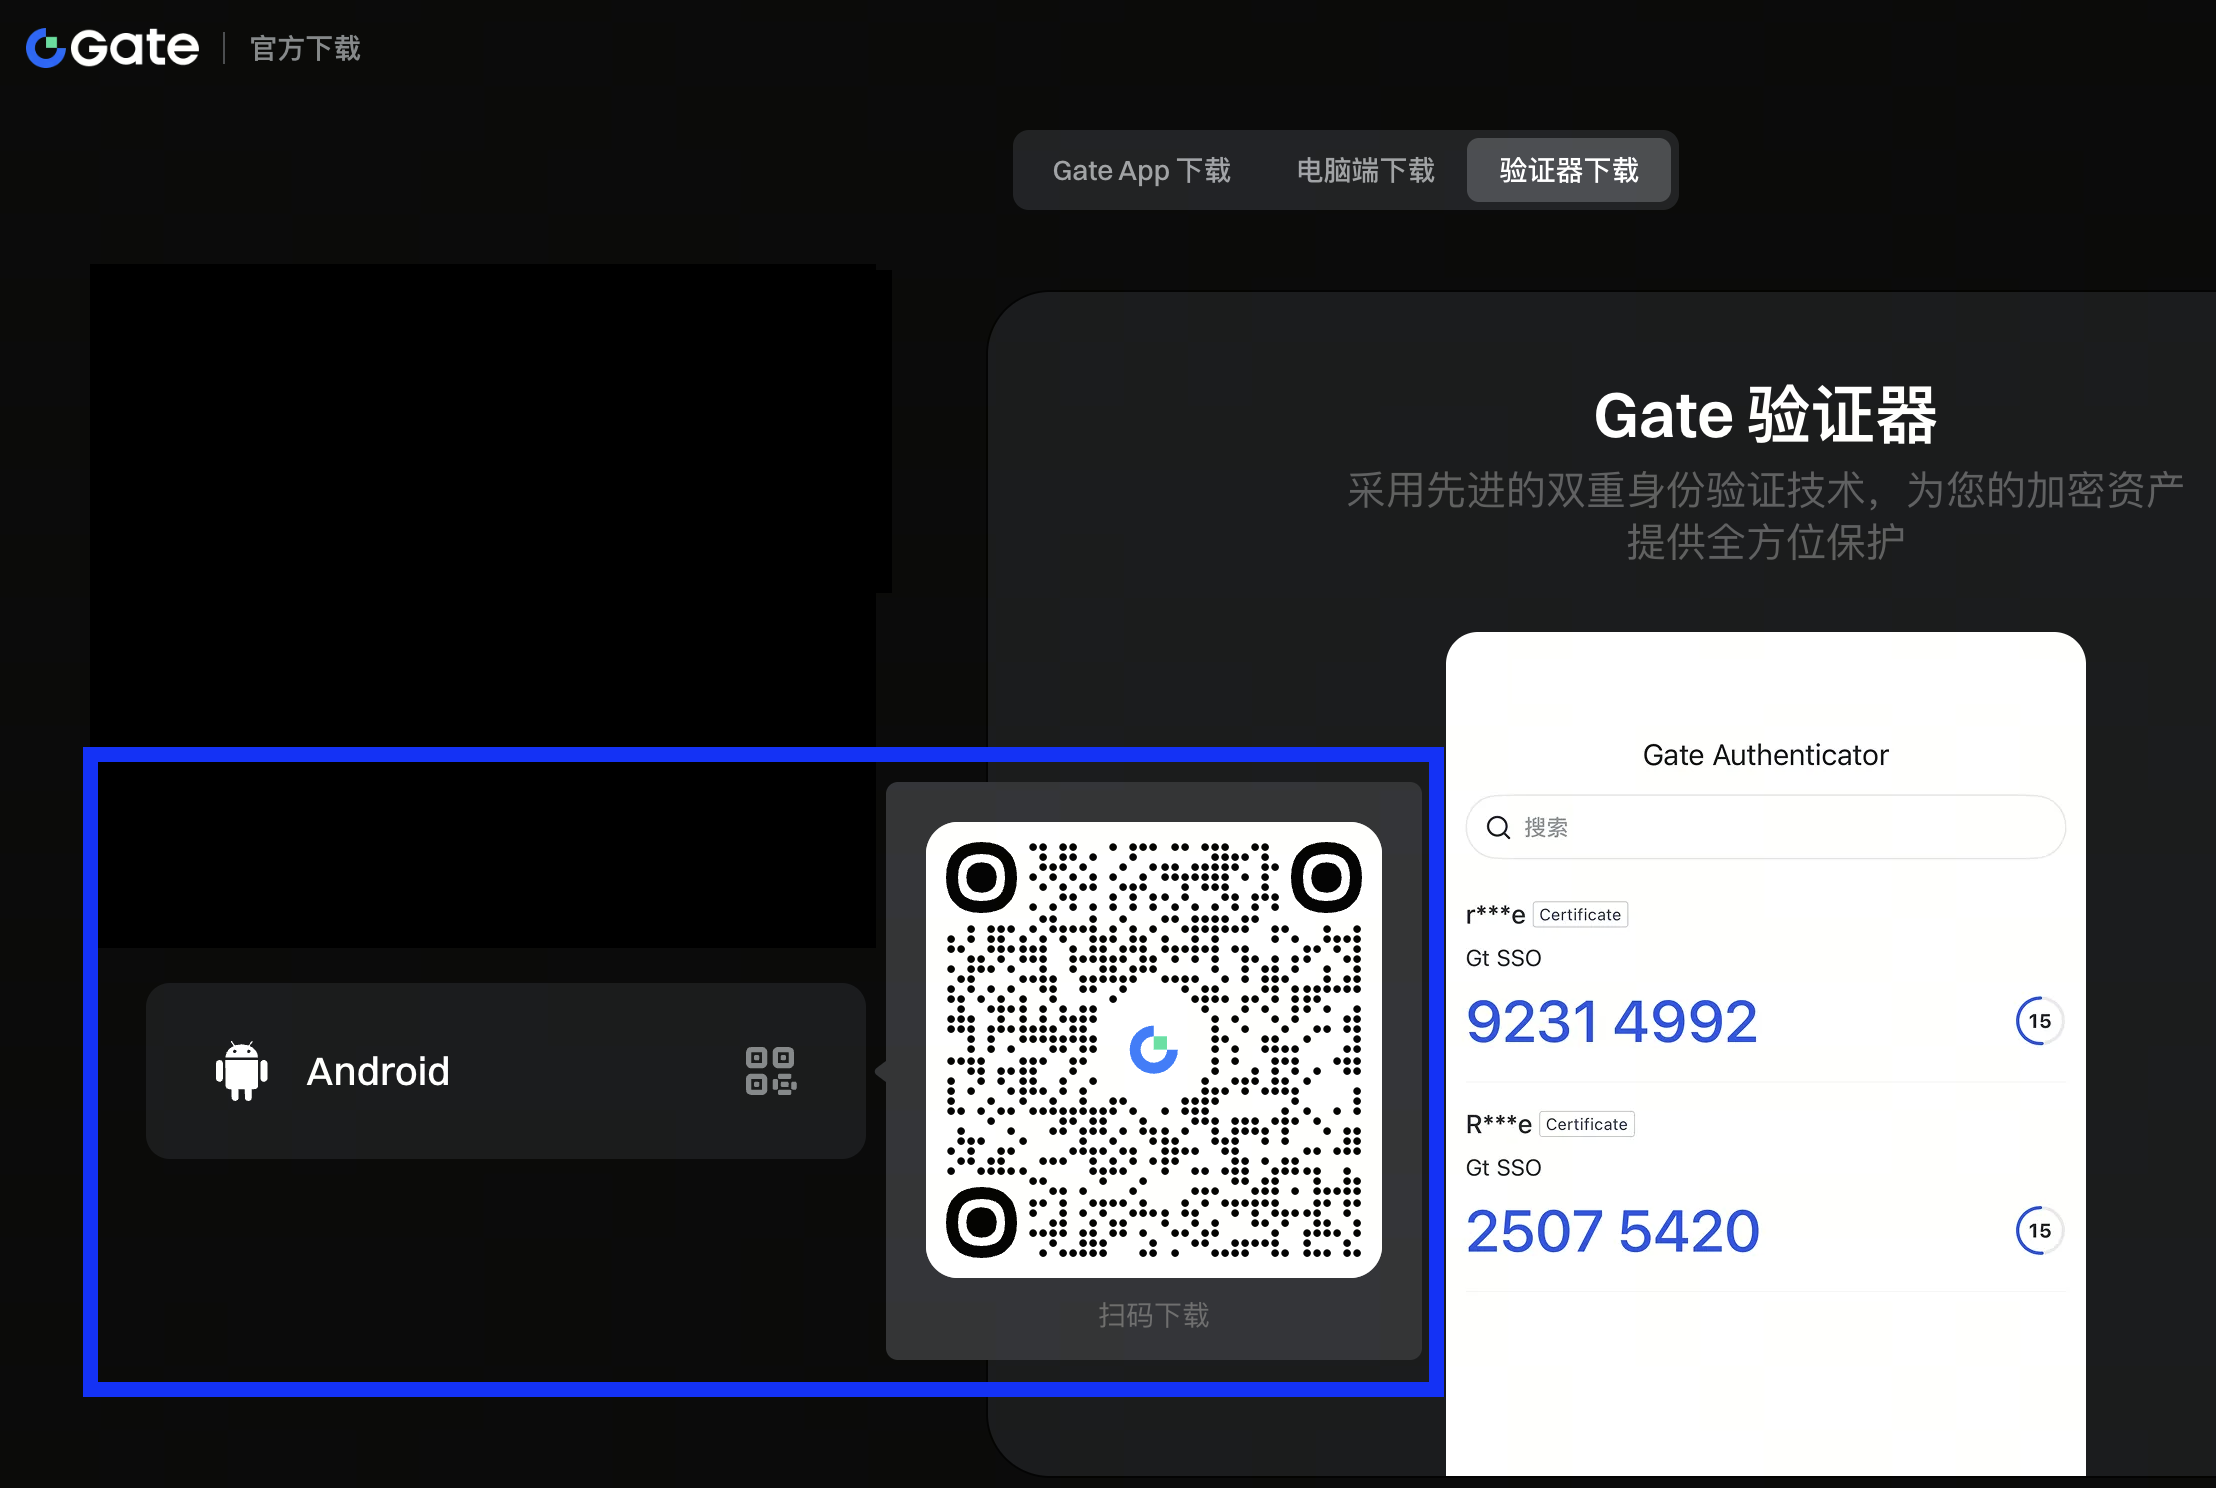Click the 扫码下载 button
The image size is (2216, 1488).
tap(1153, 1315)
